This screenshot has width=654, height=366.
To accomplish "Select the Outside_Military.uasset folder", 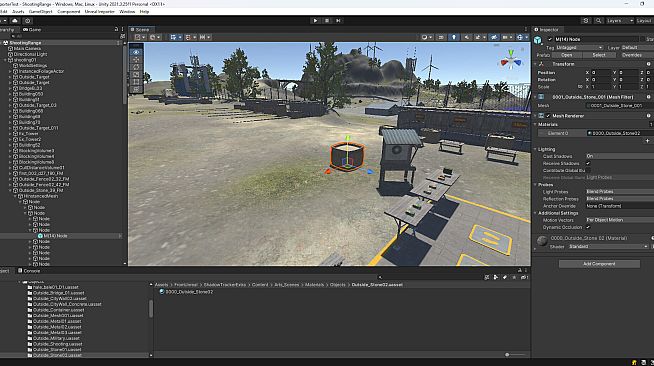I will (56, 338).
